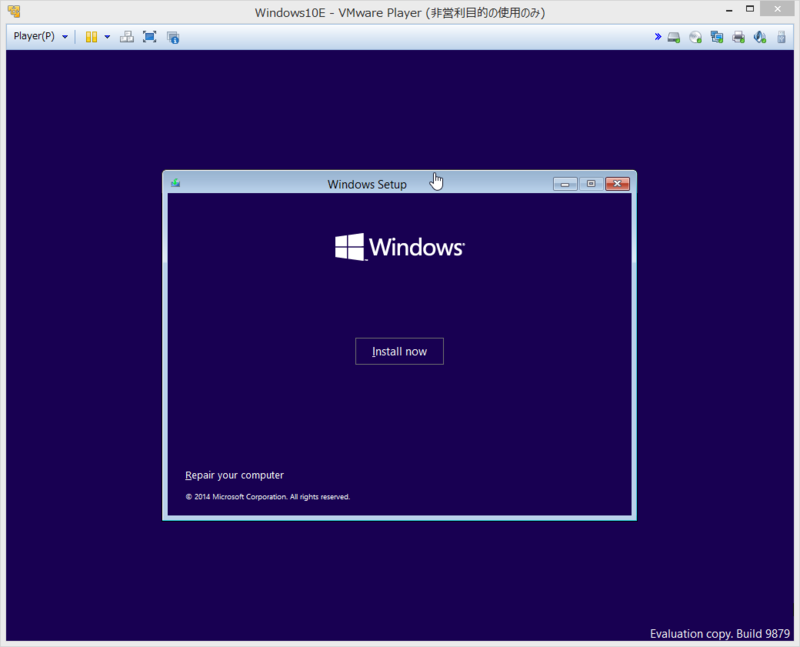Minimize the VMware Player window
This screenshot has width=800, height=647.
coord(729,10)
